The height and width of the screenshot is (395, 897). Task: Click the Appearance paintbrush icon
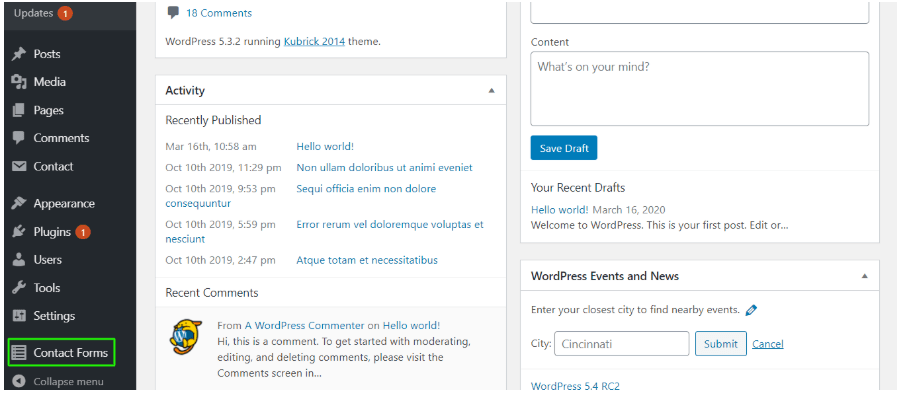[19, 203]
